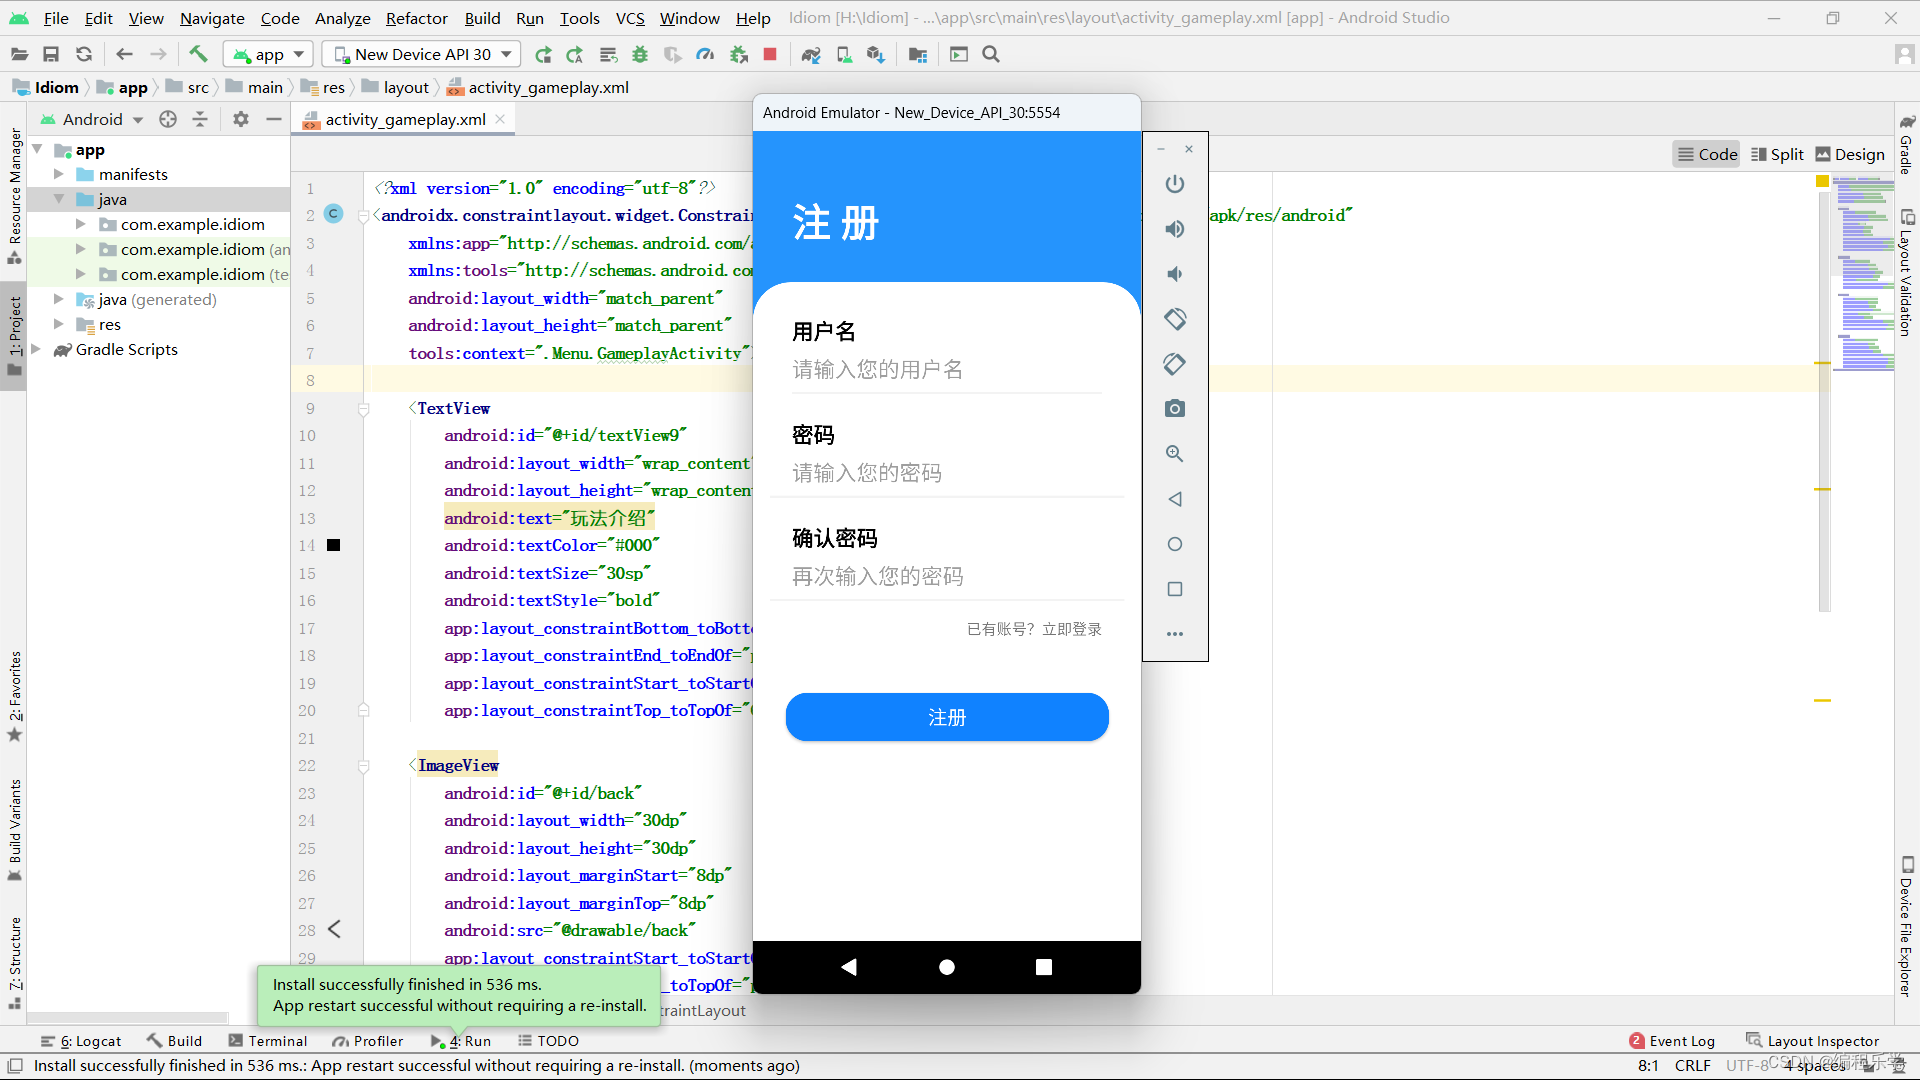Open the New Device API 30 dropdown
This screenshot has width=1920, height=1080.
423,55
